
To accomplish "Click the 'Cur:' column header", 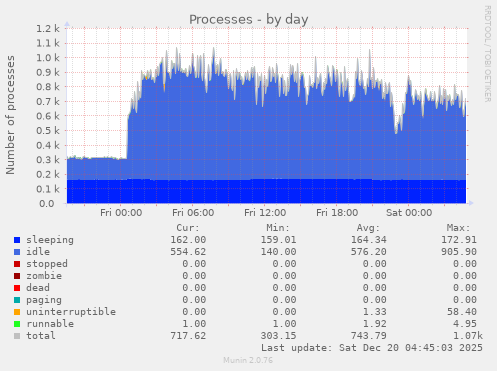I will tap(188, 228).
